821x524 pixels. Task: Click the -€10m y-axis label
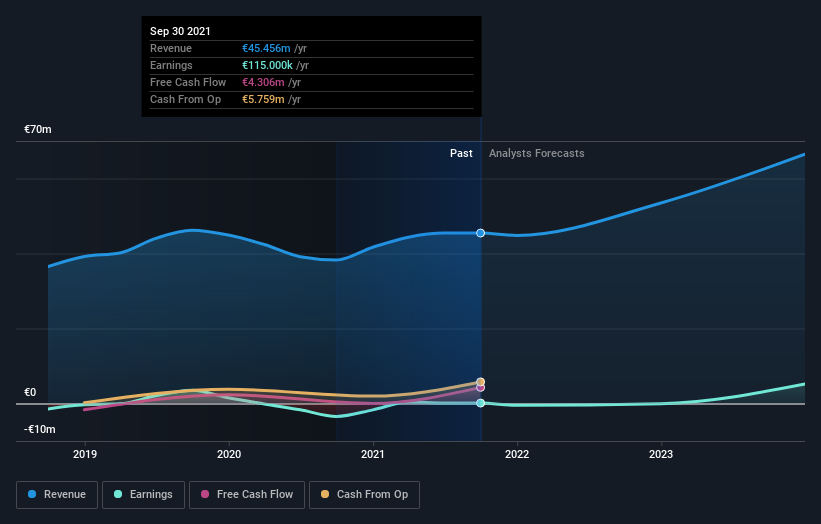click(x=40, y=429)
